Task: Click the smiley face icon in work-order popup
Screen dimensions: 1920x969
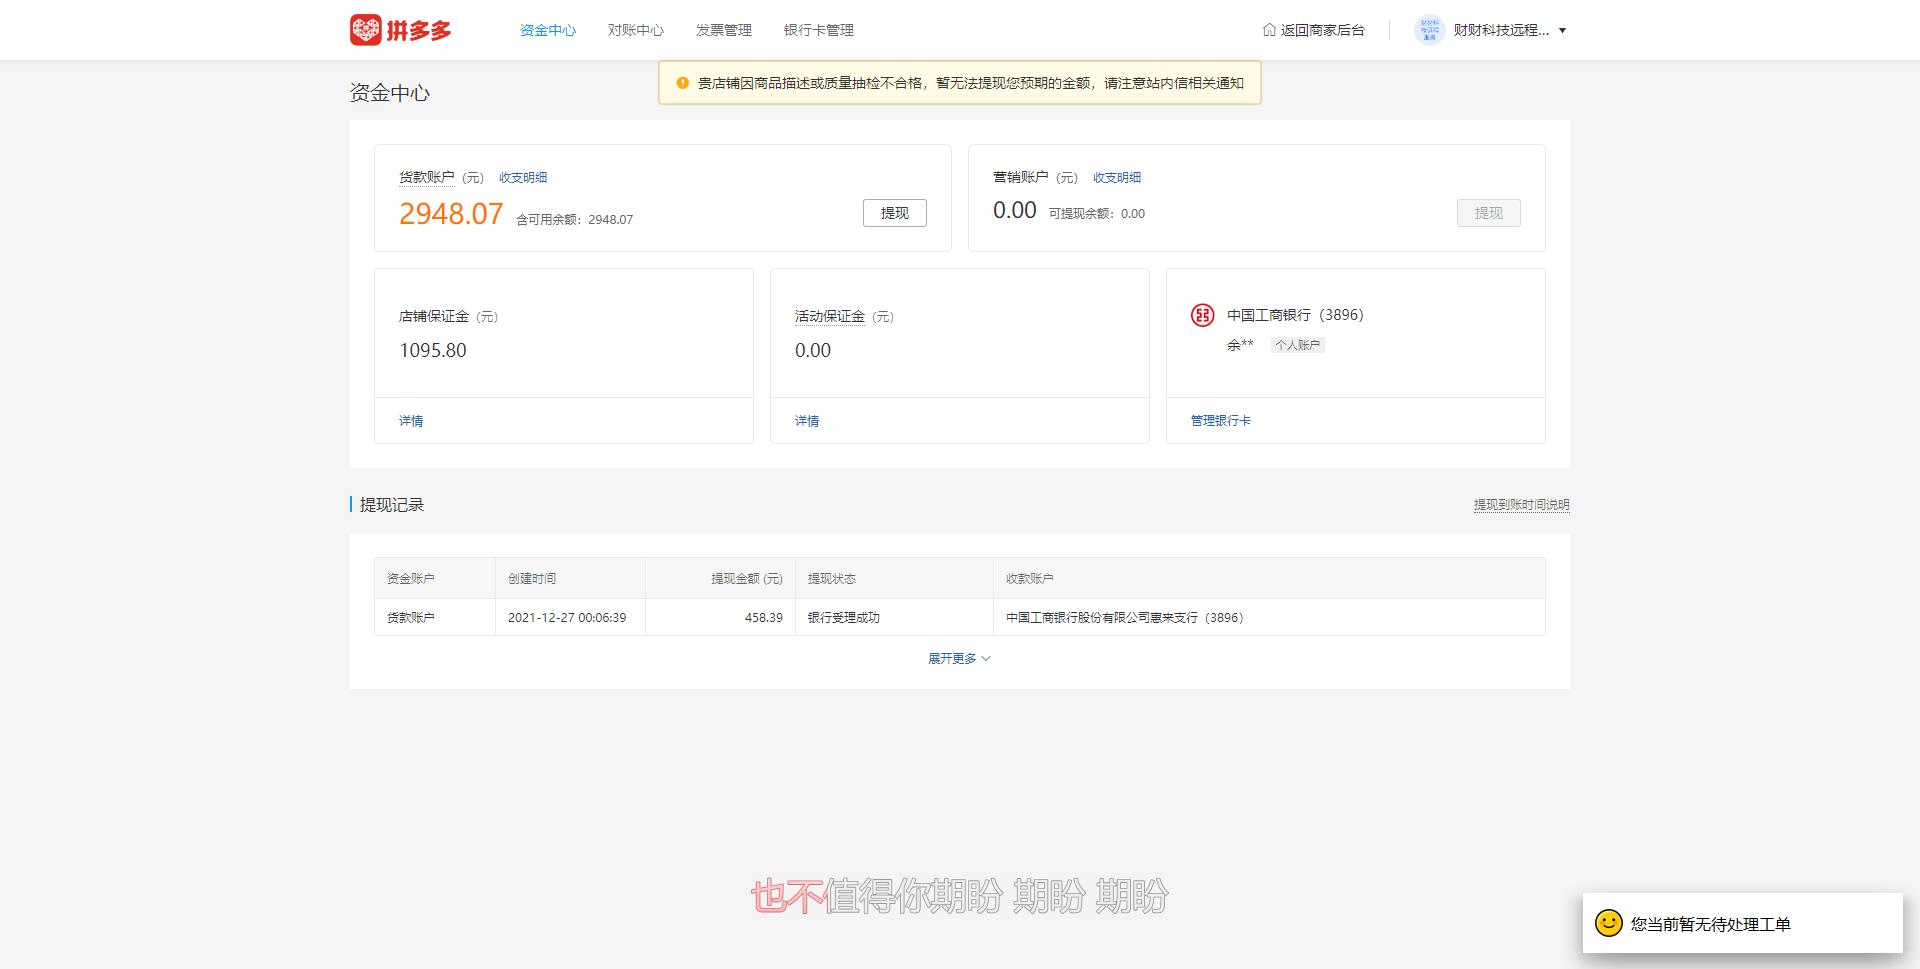Action: click(1609, 923)
